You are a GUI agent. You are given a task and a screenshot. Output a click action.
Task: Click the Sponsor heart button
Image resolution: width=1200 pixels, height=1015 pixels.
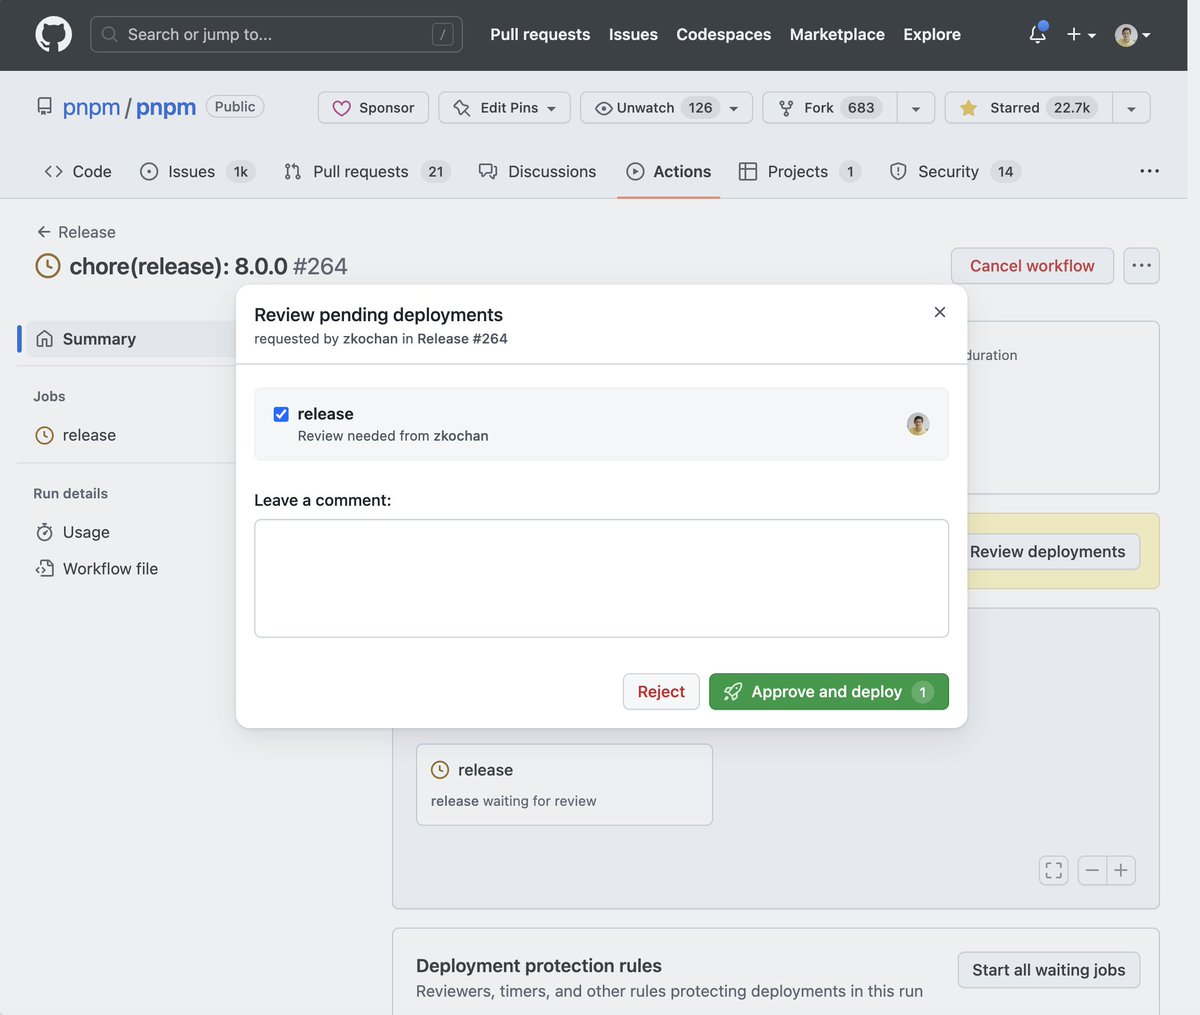[x=373, y=108]
